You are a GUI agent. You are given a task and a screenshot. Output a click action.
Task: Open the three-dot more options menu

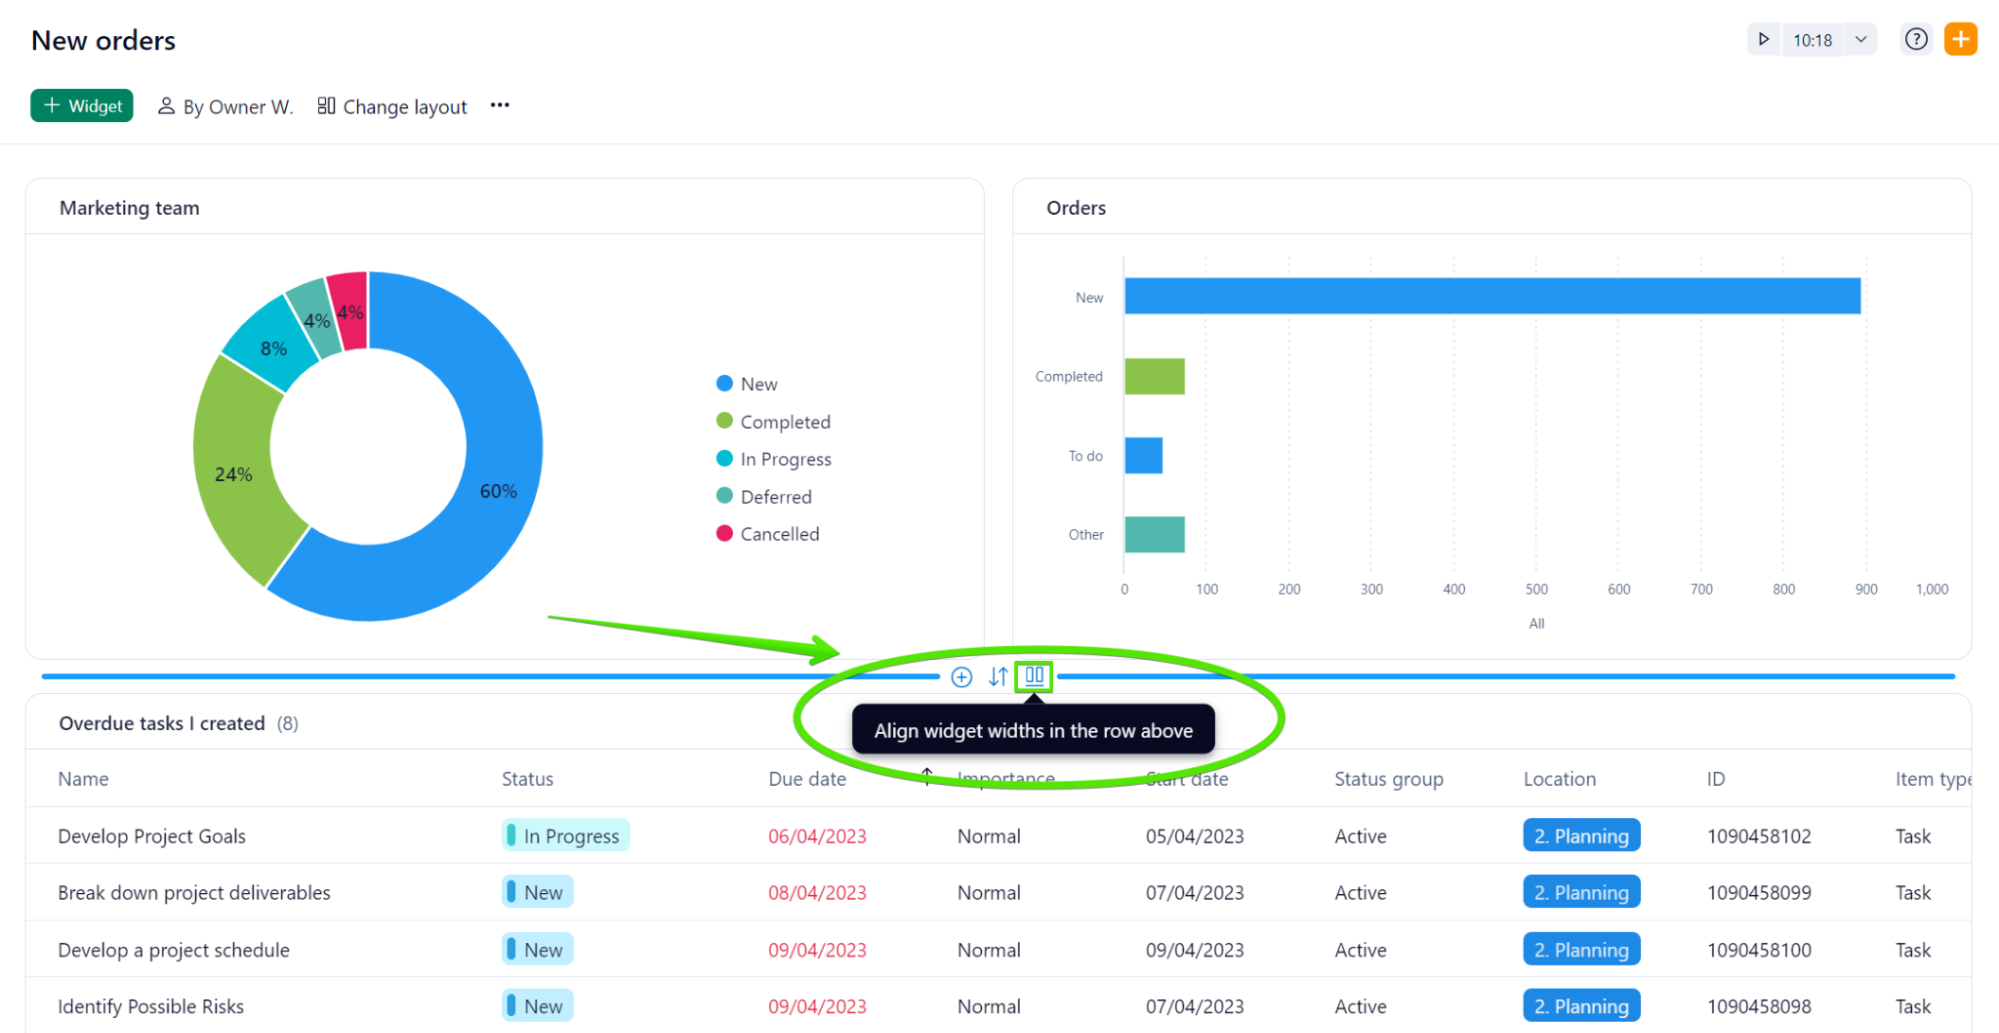pyautogui.click(x=500, y=105)
